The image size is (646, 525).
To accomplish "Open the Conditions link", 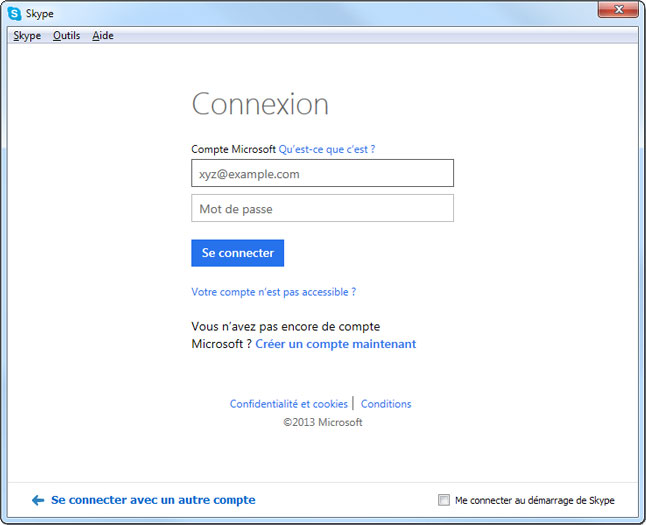I will point(386,404).
